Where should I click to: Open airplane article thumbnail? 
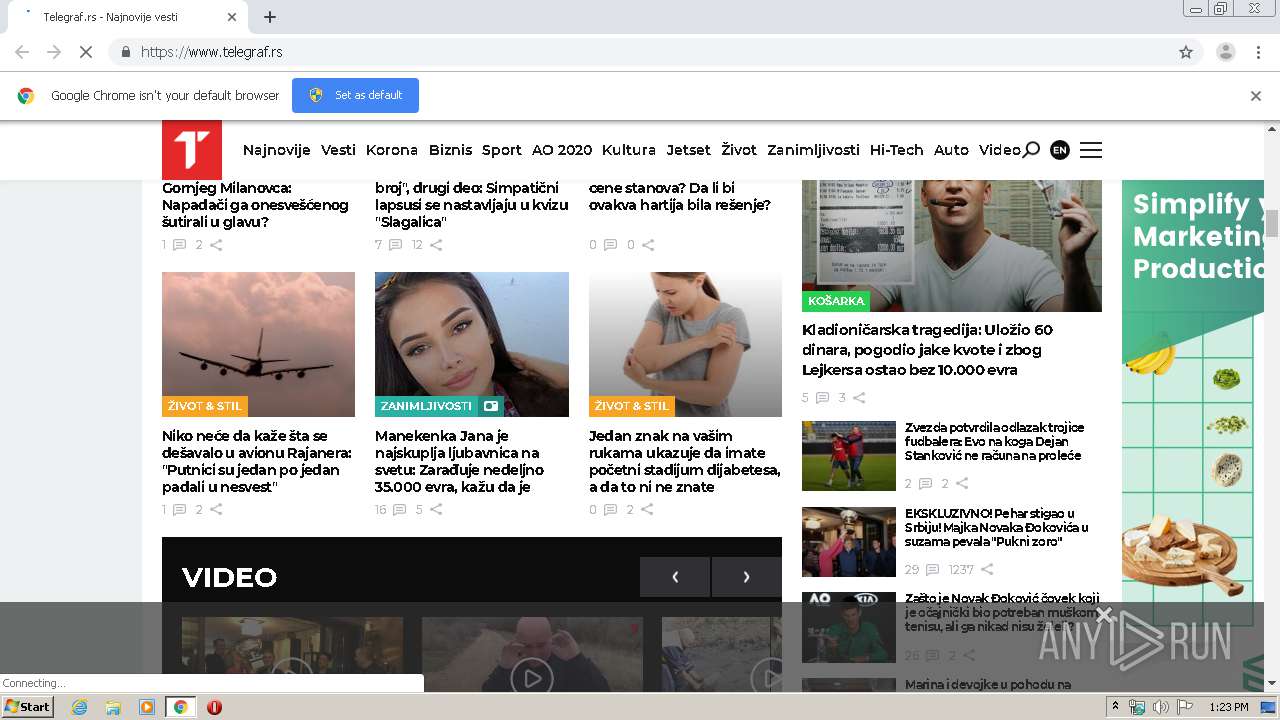[258, 344]
